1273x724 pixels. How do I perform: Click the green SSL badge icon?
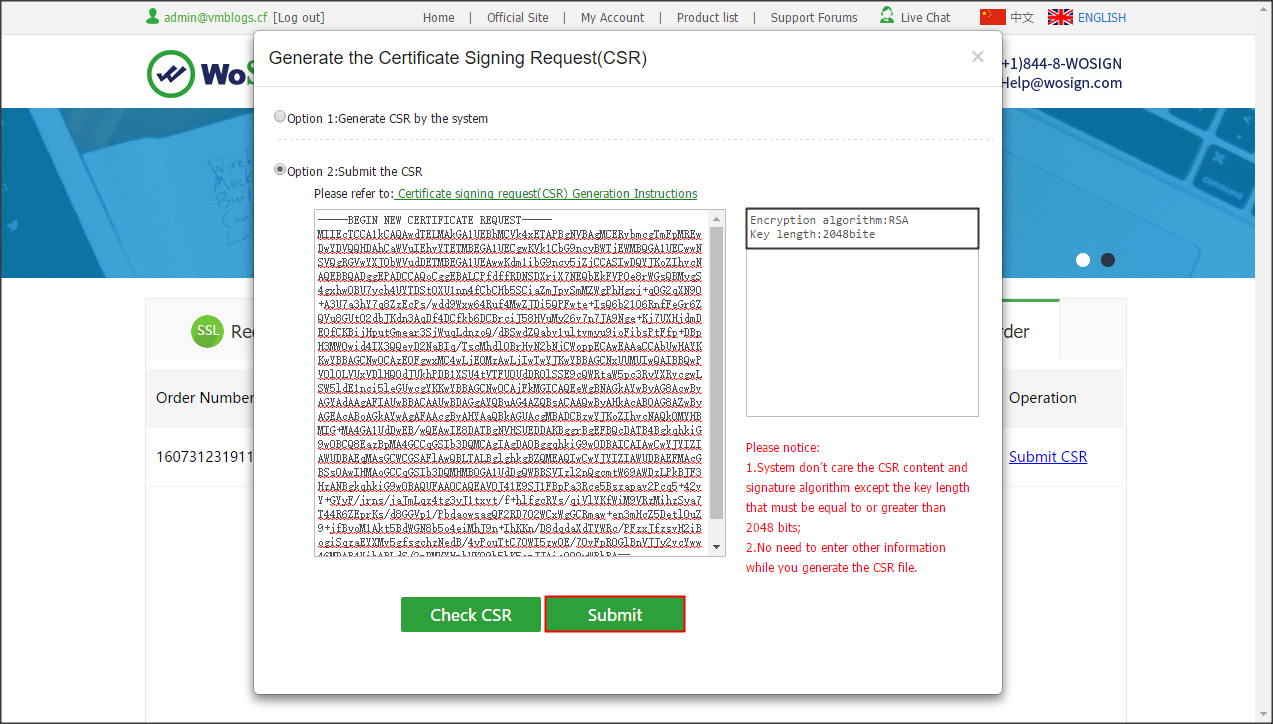click(x=207, y=331)
